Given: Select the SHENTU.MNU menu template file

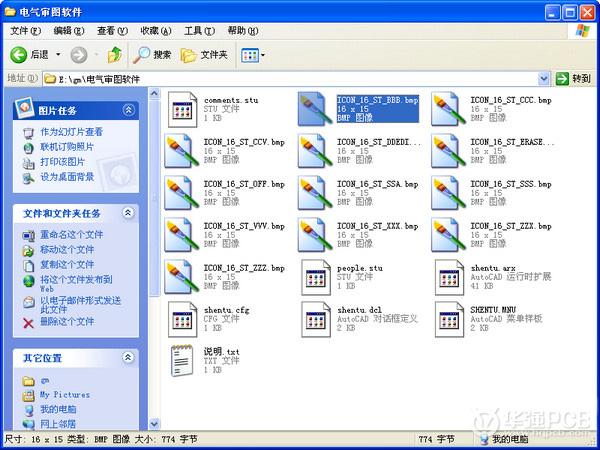Looking at the screenshot, I should click(450, 318).
